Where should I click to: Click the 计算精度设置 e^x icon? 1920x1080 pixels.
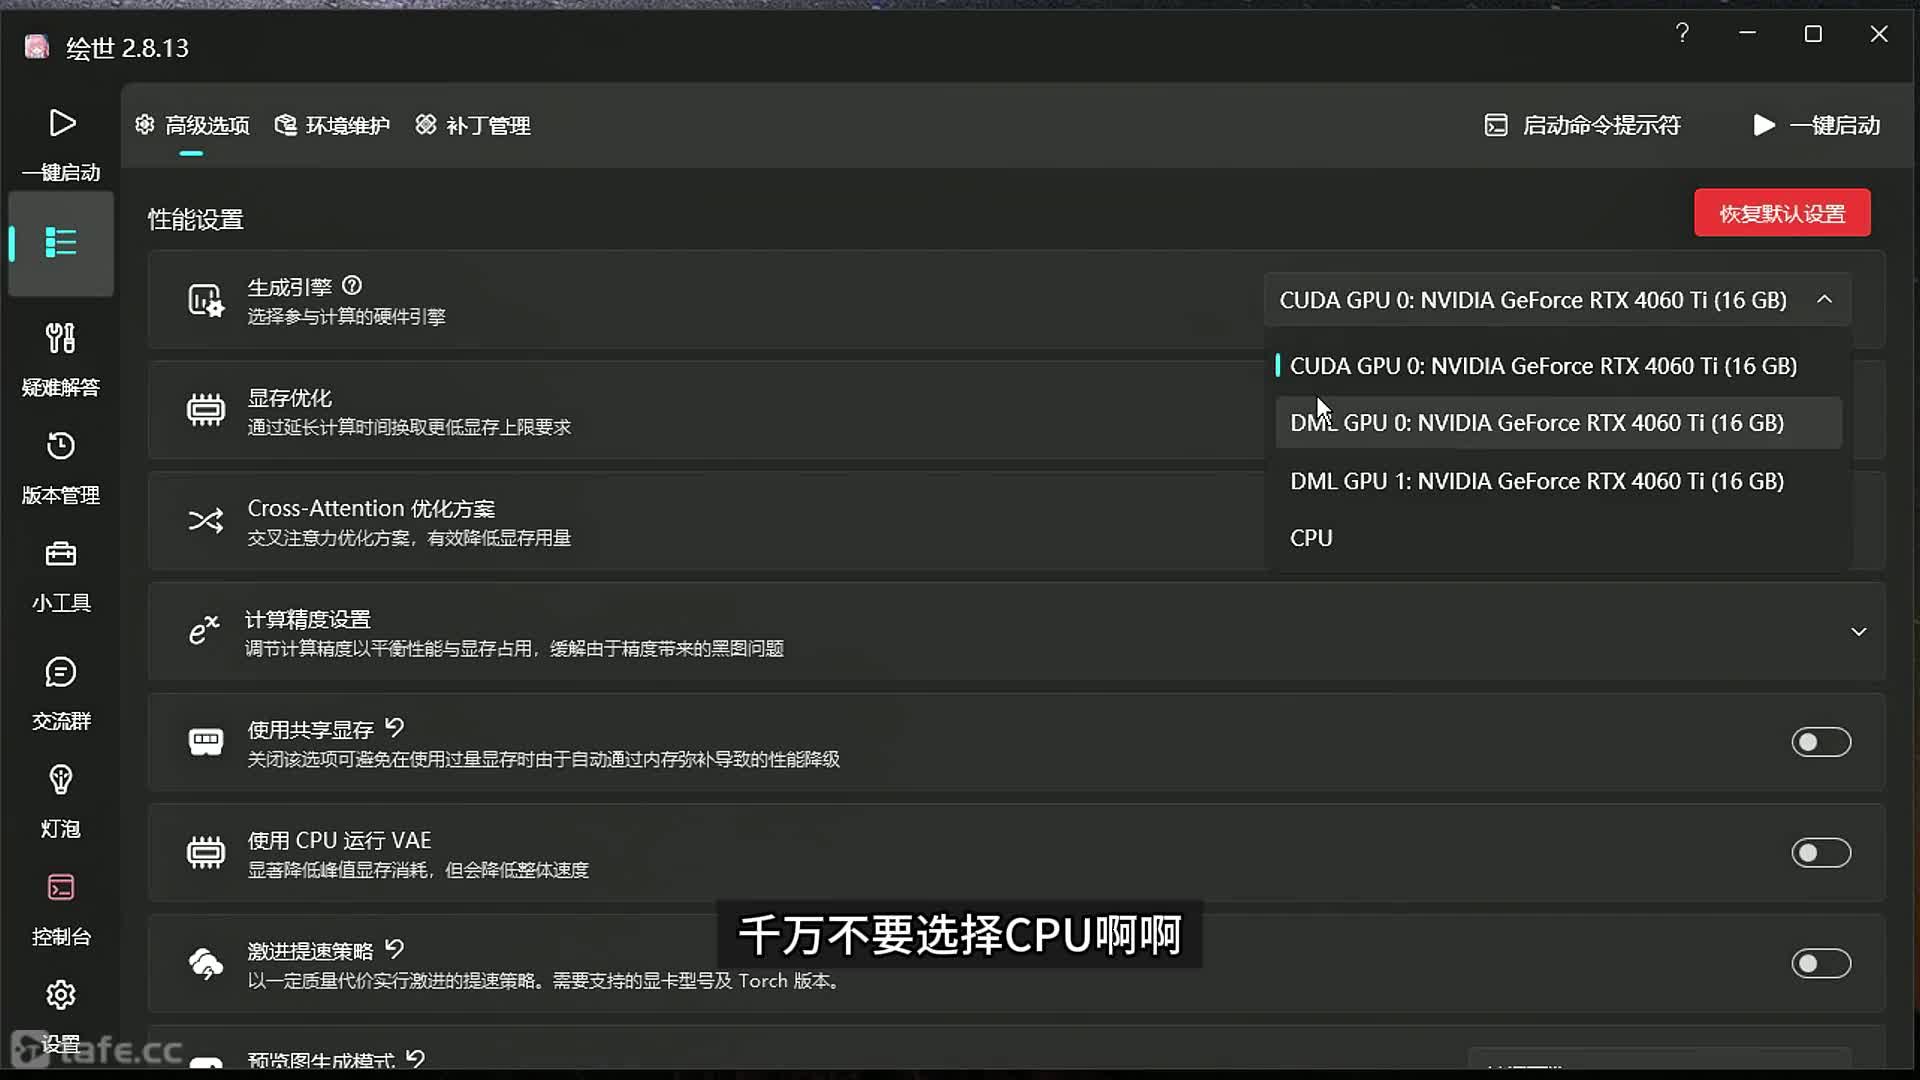click(x=204, y=631)
